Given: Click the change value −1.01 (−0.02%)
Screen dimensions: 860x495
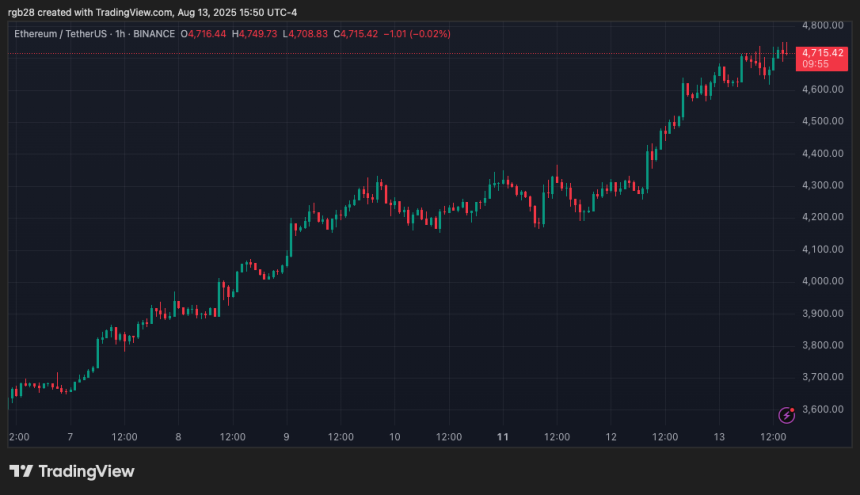Looking at the screenshot, I should click(417, 34).
